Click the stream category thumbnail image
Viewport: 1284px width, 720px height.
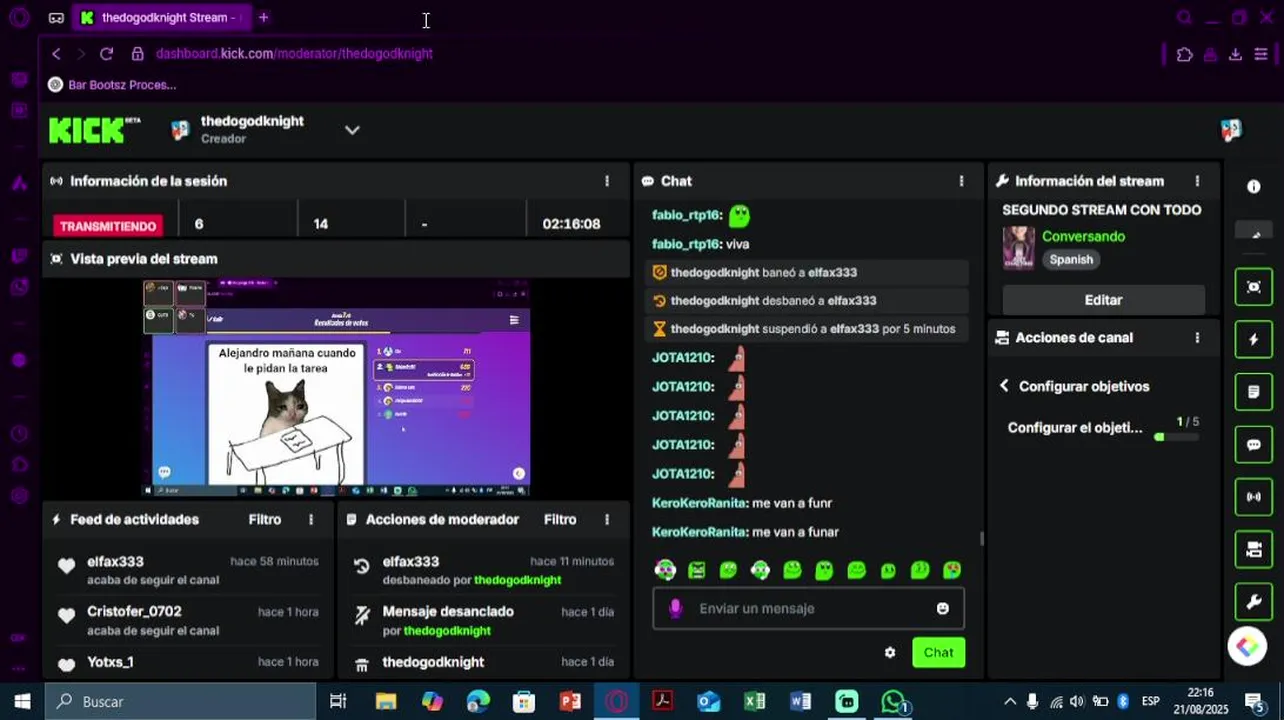pyautogui.click(x=1019, y=248)
